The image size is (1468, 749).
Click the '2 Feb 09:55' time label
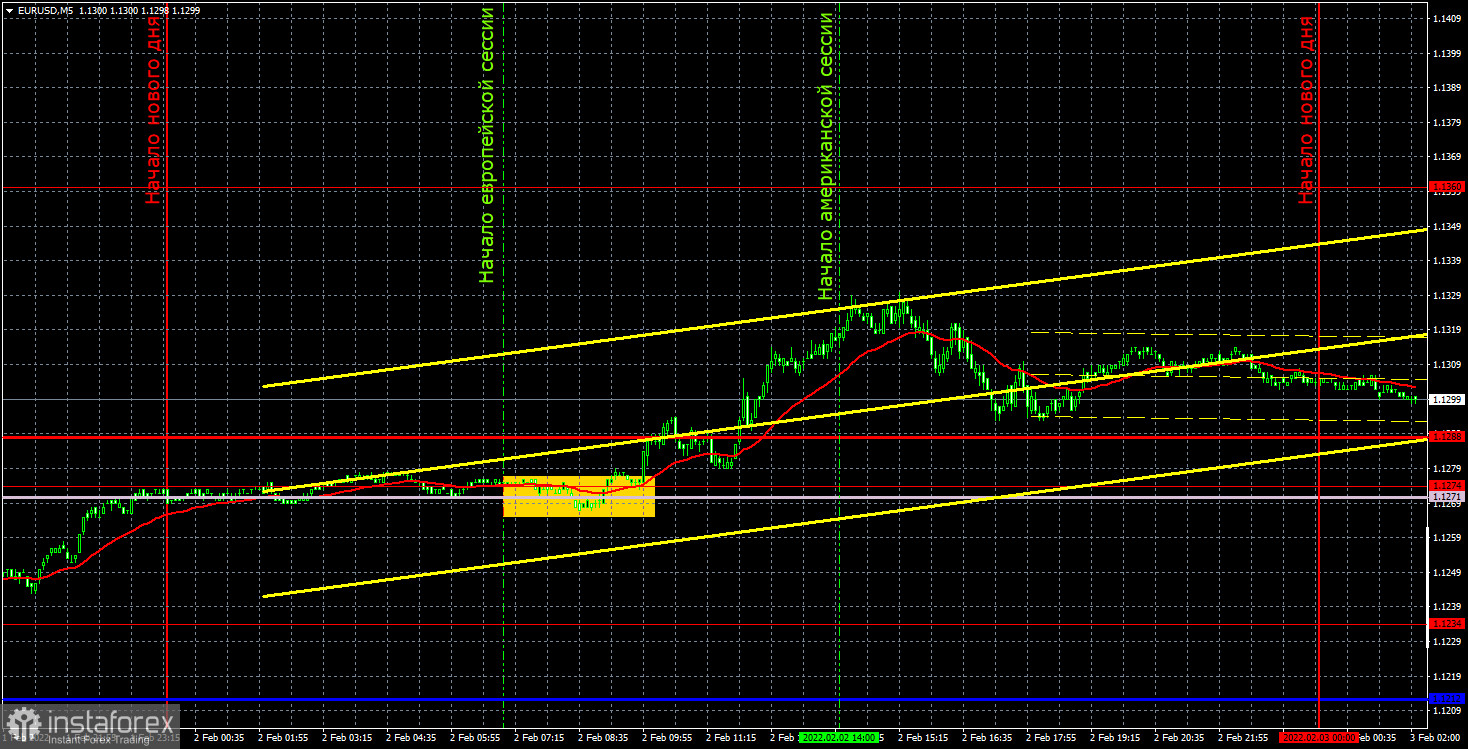[667, 737]
